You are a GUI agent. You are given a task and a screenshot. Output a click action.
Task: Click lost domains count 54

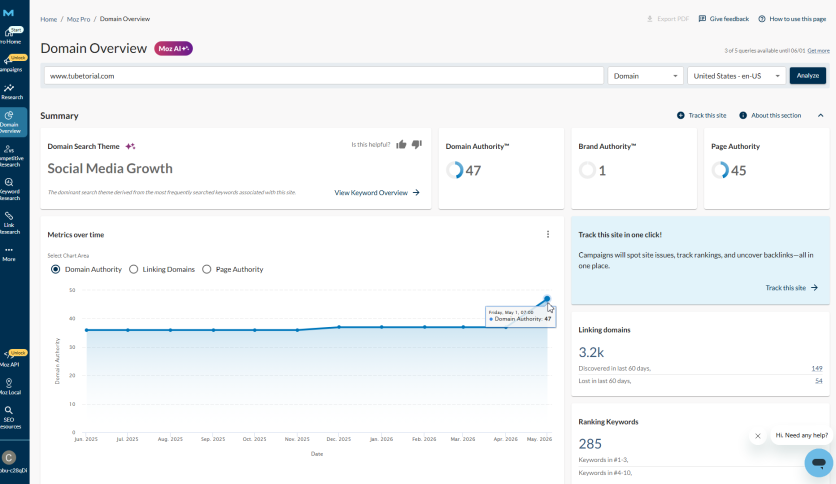(819, 381)
